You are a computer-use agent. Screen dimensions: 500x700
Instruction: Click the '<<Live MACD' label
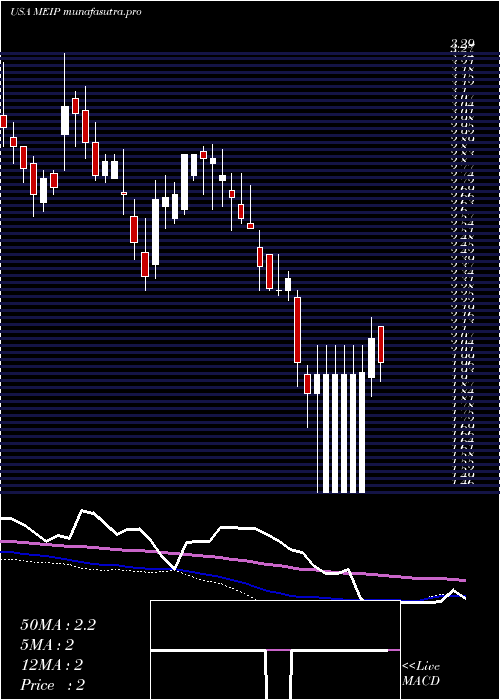click(x=421, y=674)
